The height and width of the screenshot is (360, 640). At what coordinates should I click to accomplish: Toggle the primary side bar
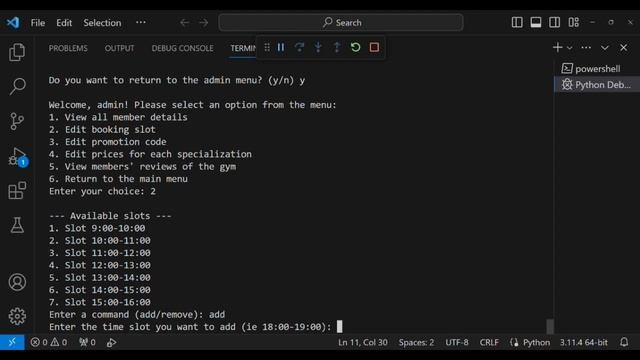coord(517,22)
